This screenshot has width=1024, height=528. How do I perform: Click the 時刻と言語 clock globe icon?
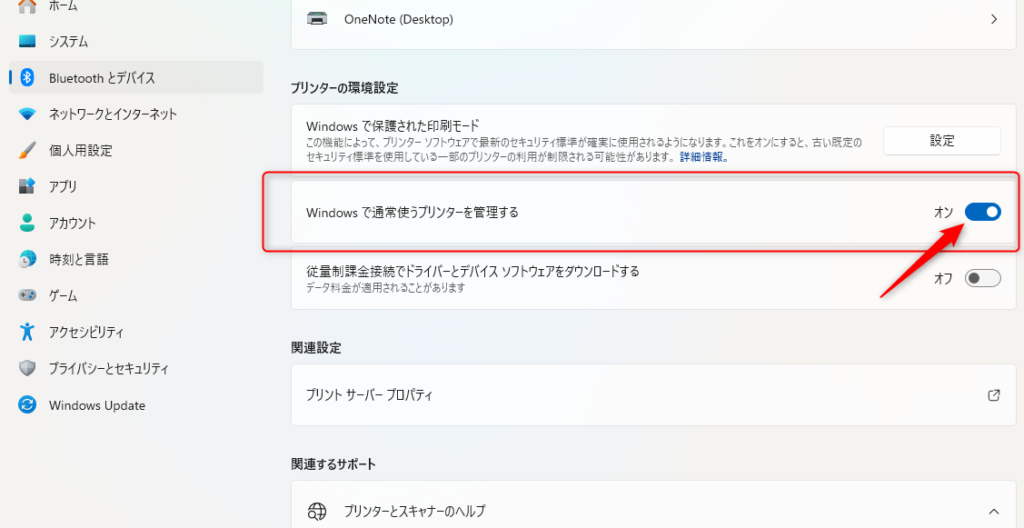pyautogui.click(x=29, y=260)
